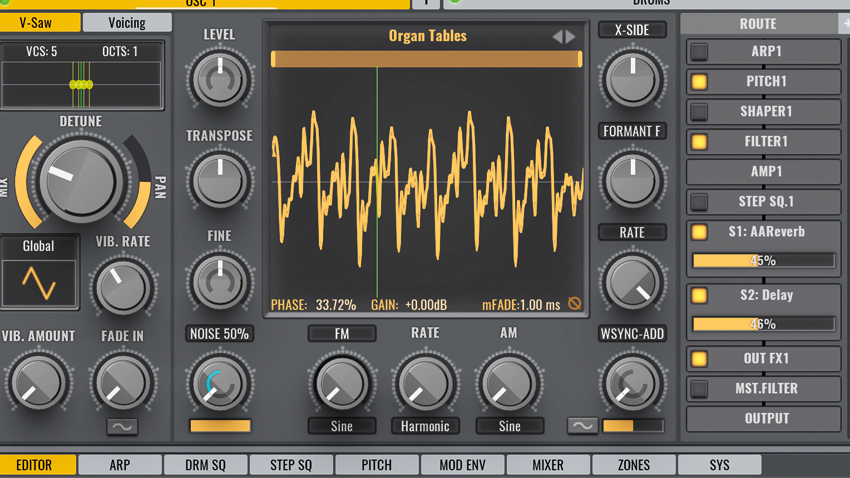Screen dimensions: 850x478
Task: Toggle the SHAPER1 route switch
Action: point(699,112)
